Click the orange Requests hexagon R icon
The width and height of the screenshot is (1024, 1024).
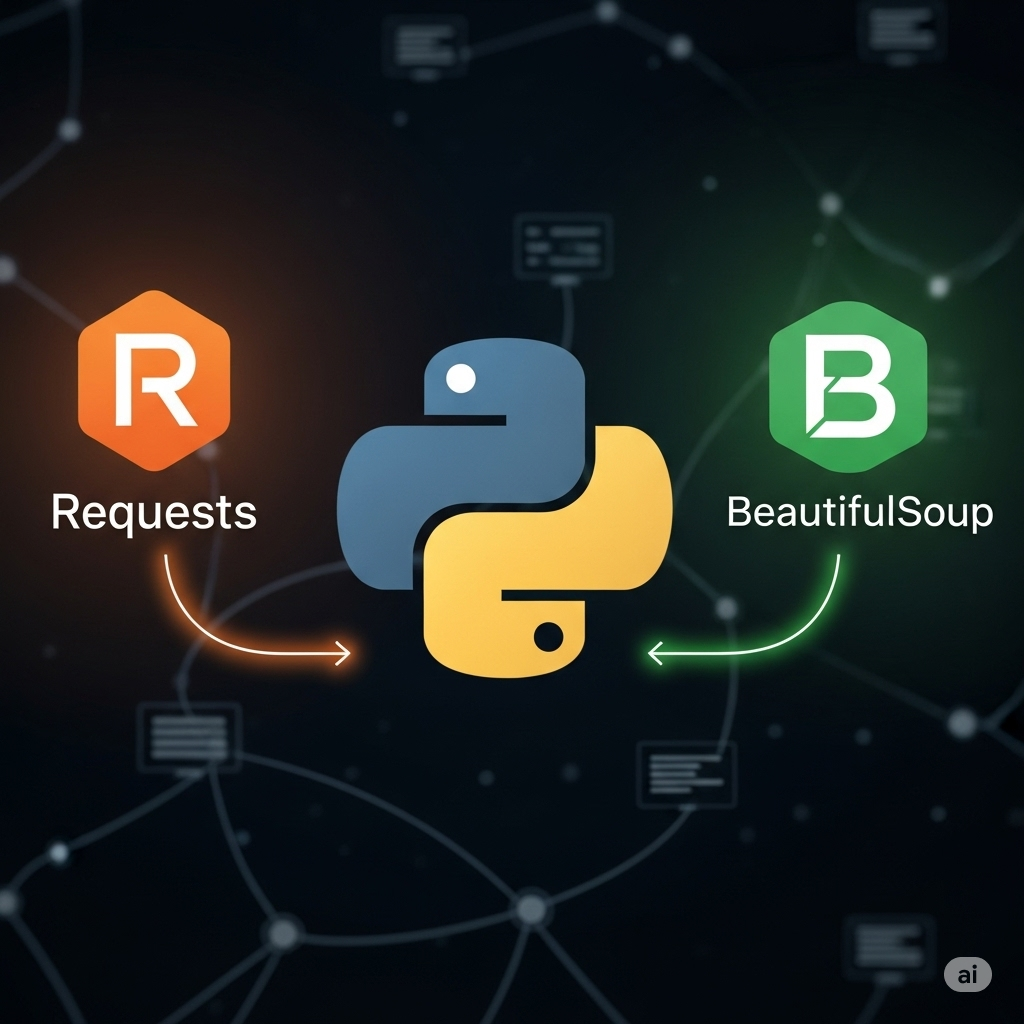tap(154, 381)
